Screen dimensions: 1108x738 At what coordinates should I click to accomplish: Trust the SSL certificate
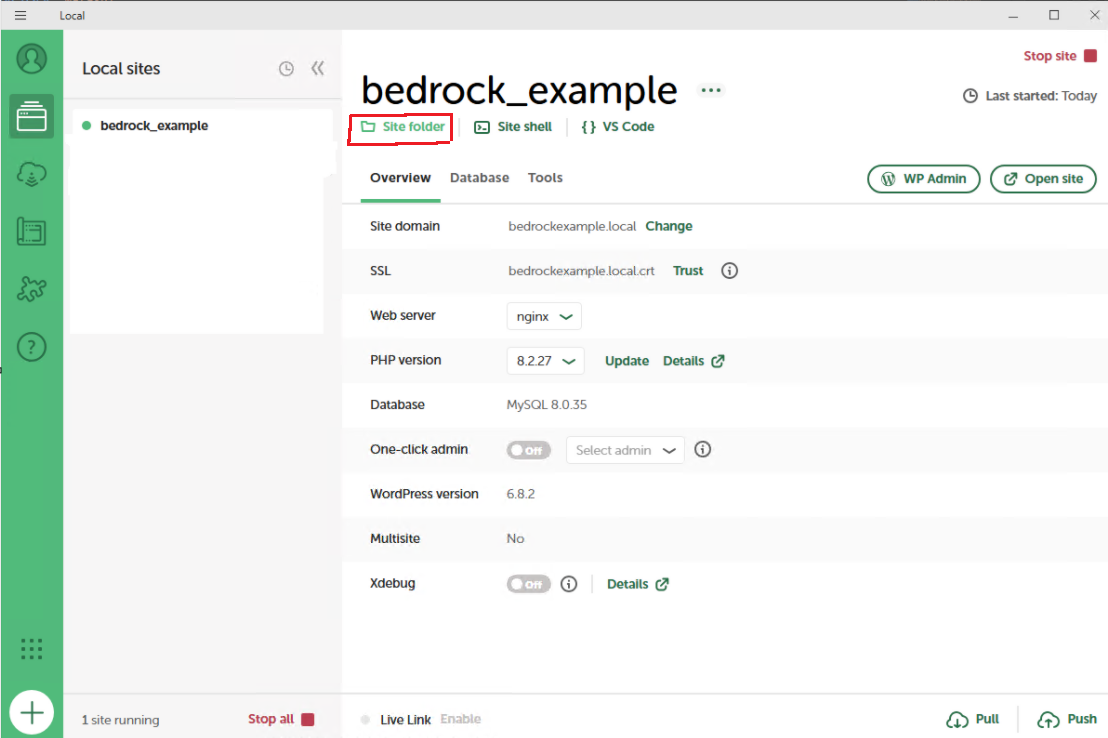point(688,271)
